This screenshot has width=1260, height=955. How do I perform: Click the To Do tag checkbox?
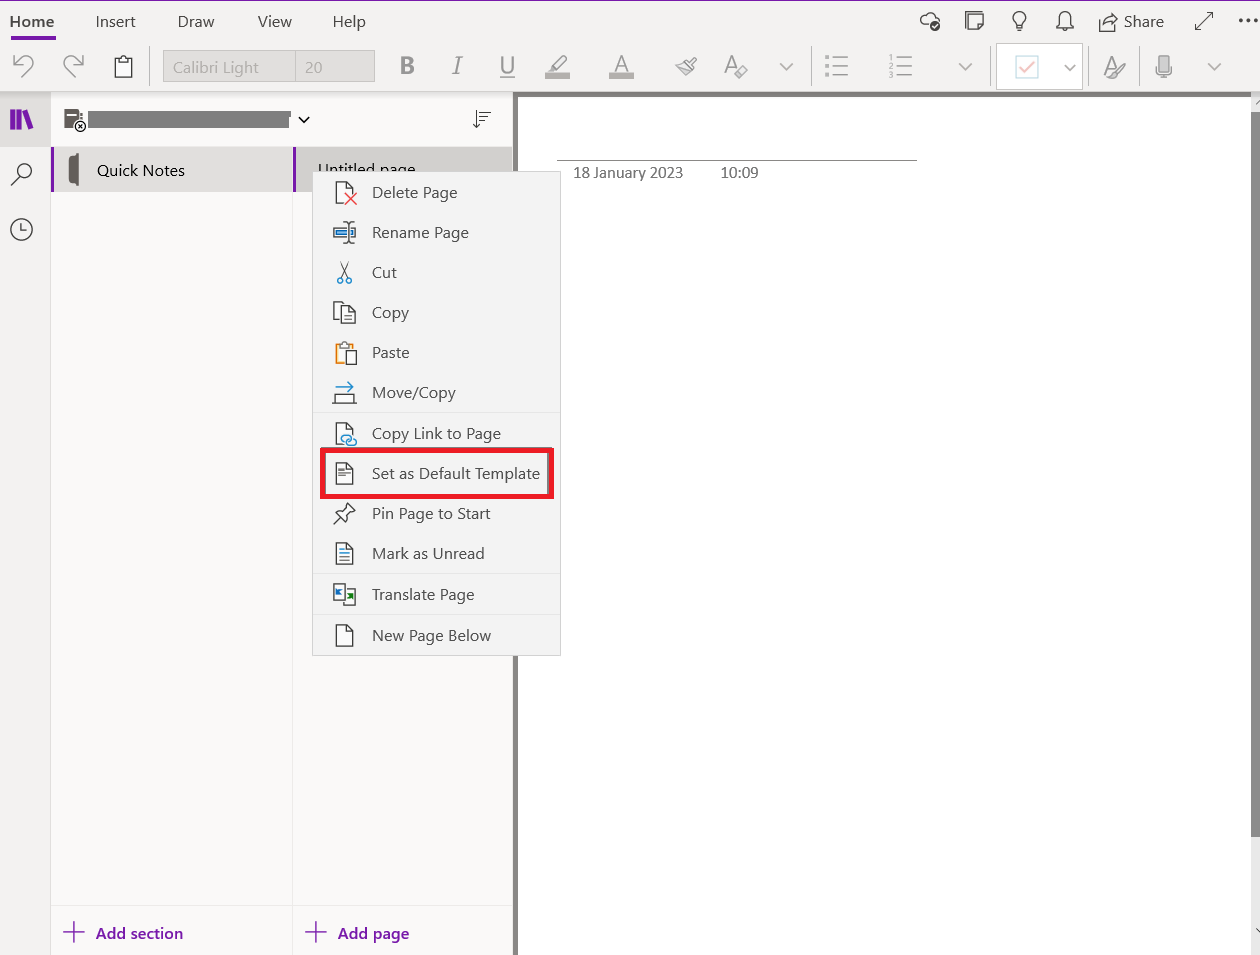pos(1027,67)
